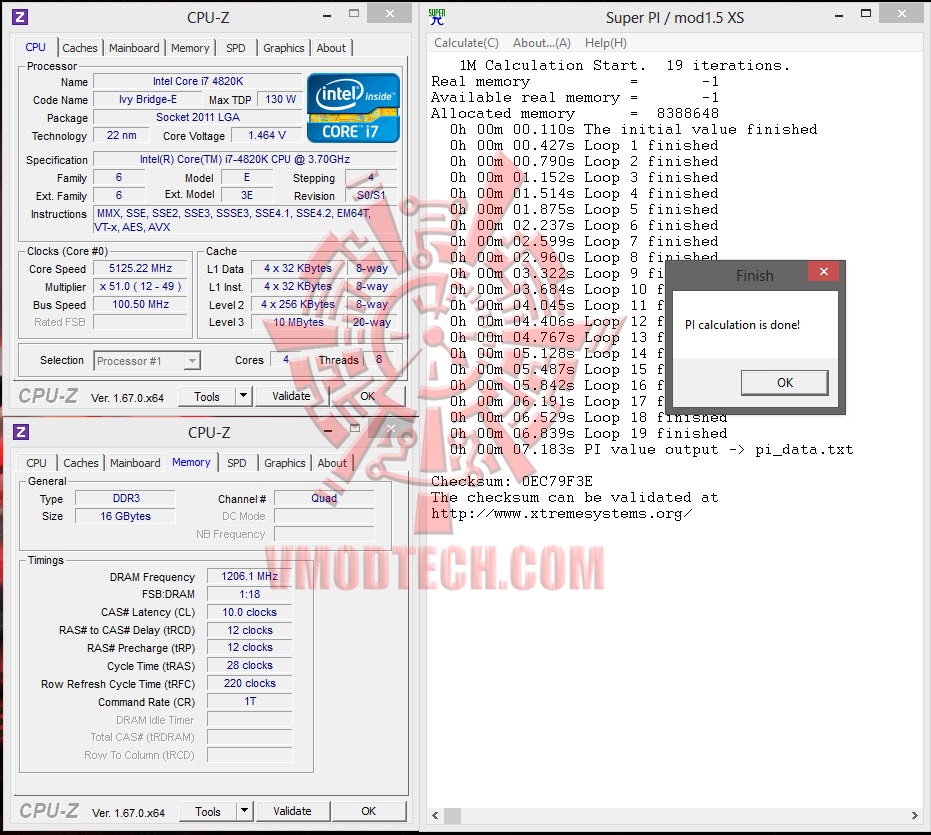Select CPU tab in bottom CPU-Z window
This screenshot has height=835, width=931.
coord(36,463)
